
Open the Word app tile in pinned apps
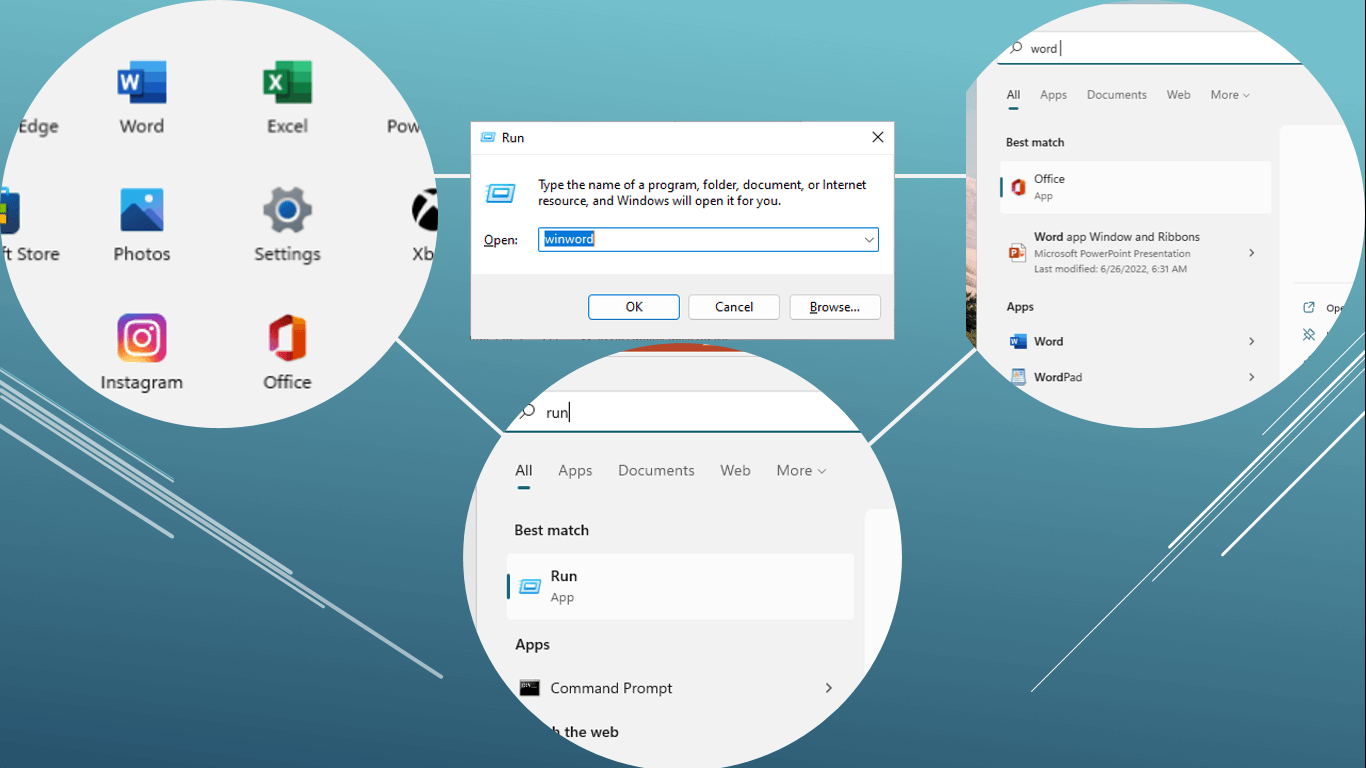coord(142,97)
